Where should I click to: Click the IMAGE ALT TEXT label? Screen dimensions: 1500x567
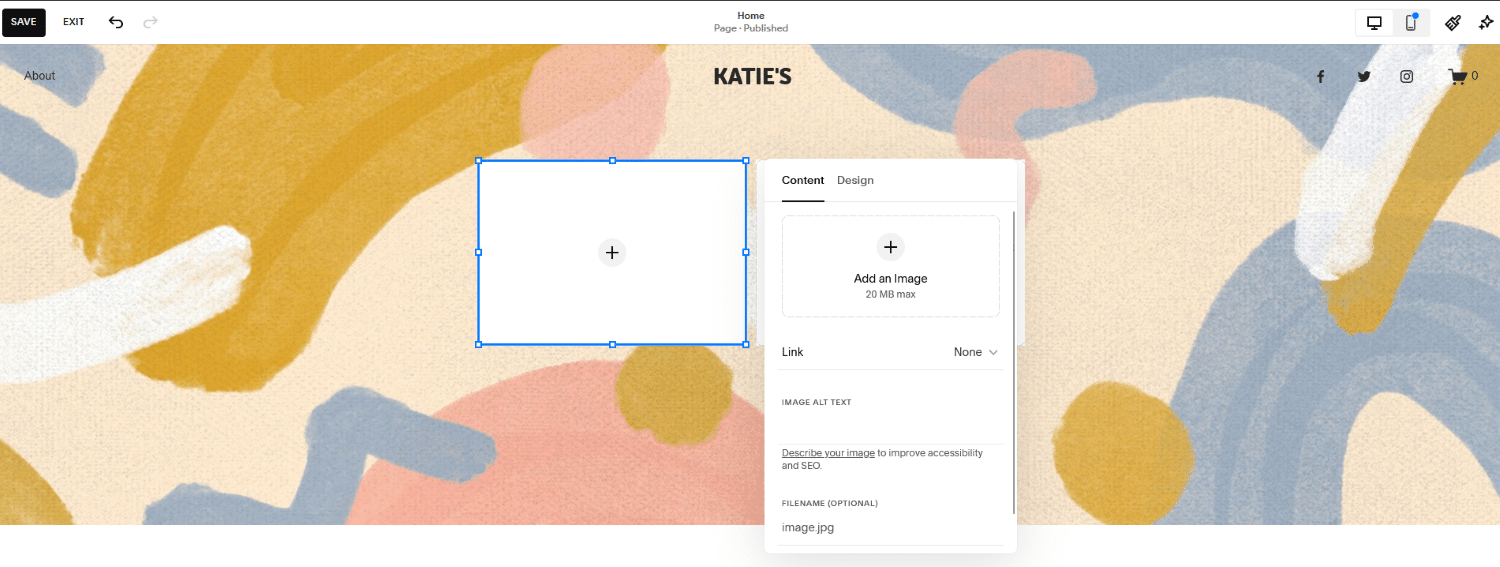pyautogui.click(x=817, y=402)
